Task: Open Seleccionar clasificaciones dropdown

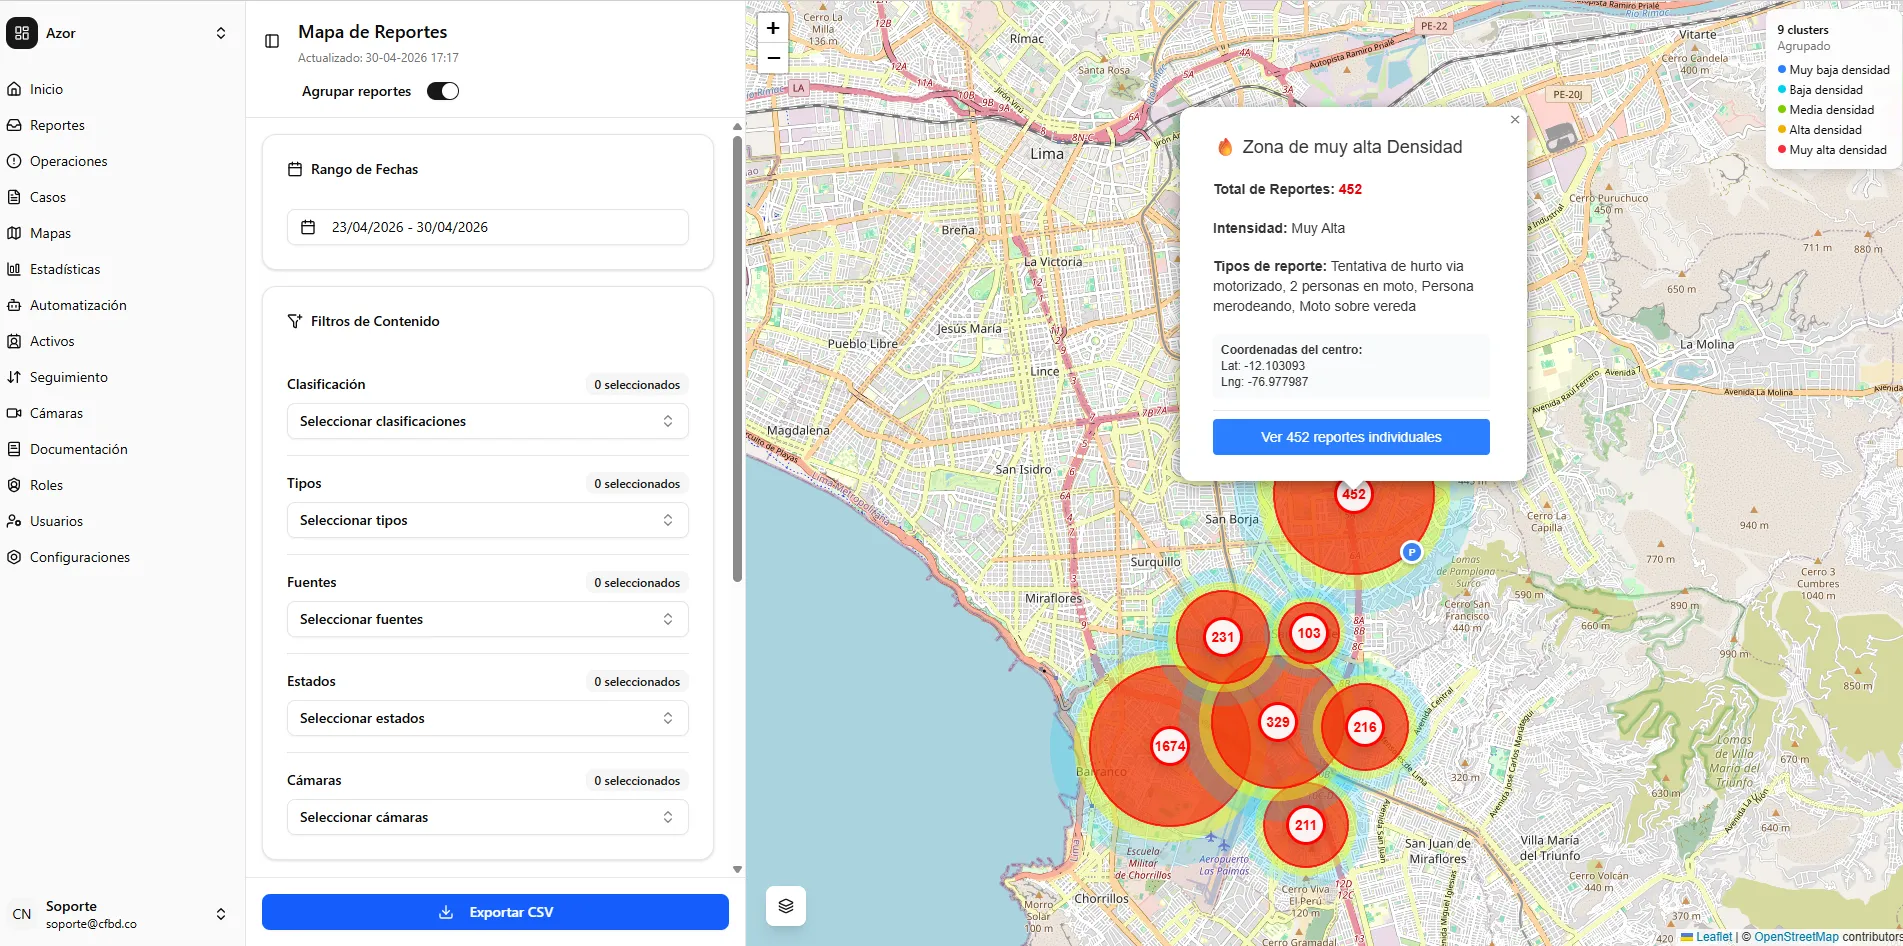Action: coord(488,421)
